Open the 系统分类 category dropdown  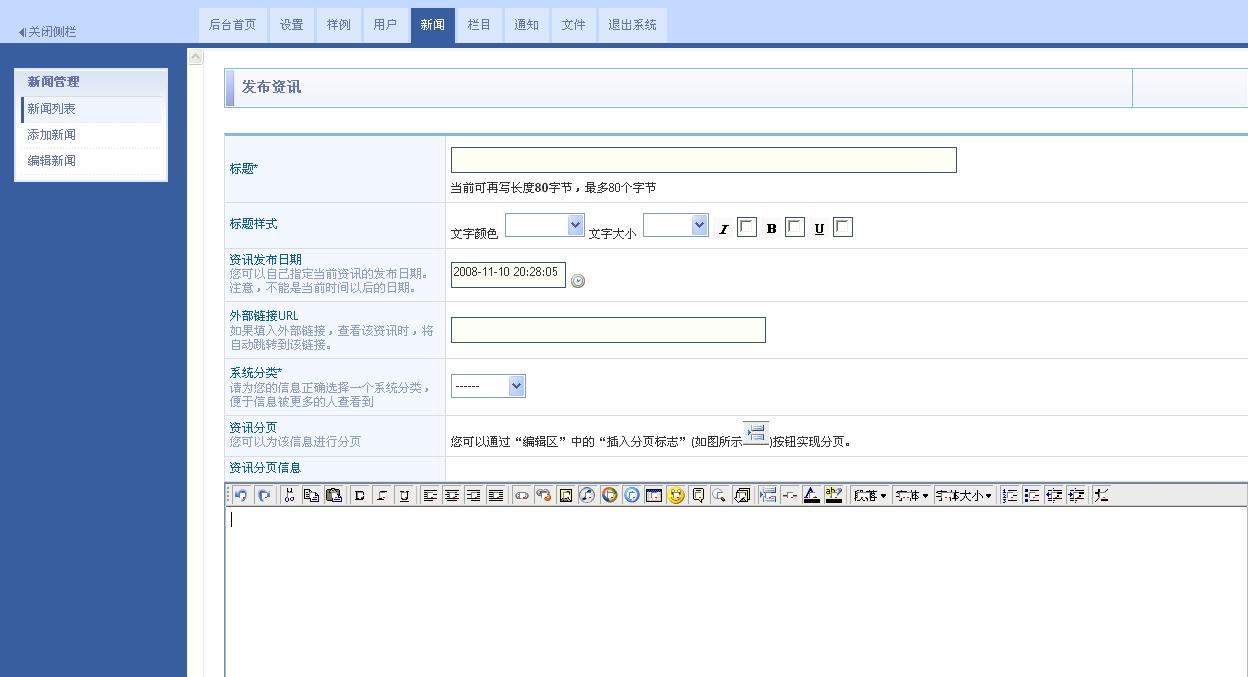pyautogui.click(x=488, y=385)
